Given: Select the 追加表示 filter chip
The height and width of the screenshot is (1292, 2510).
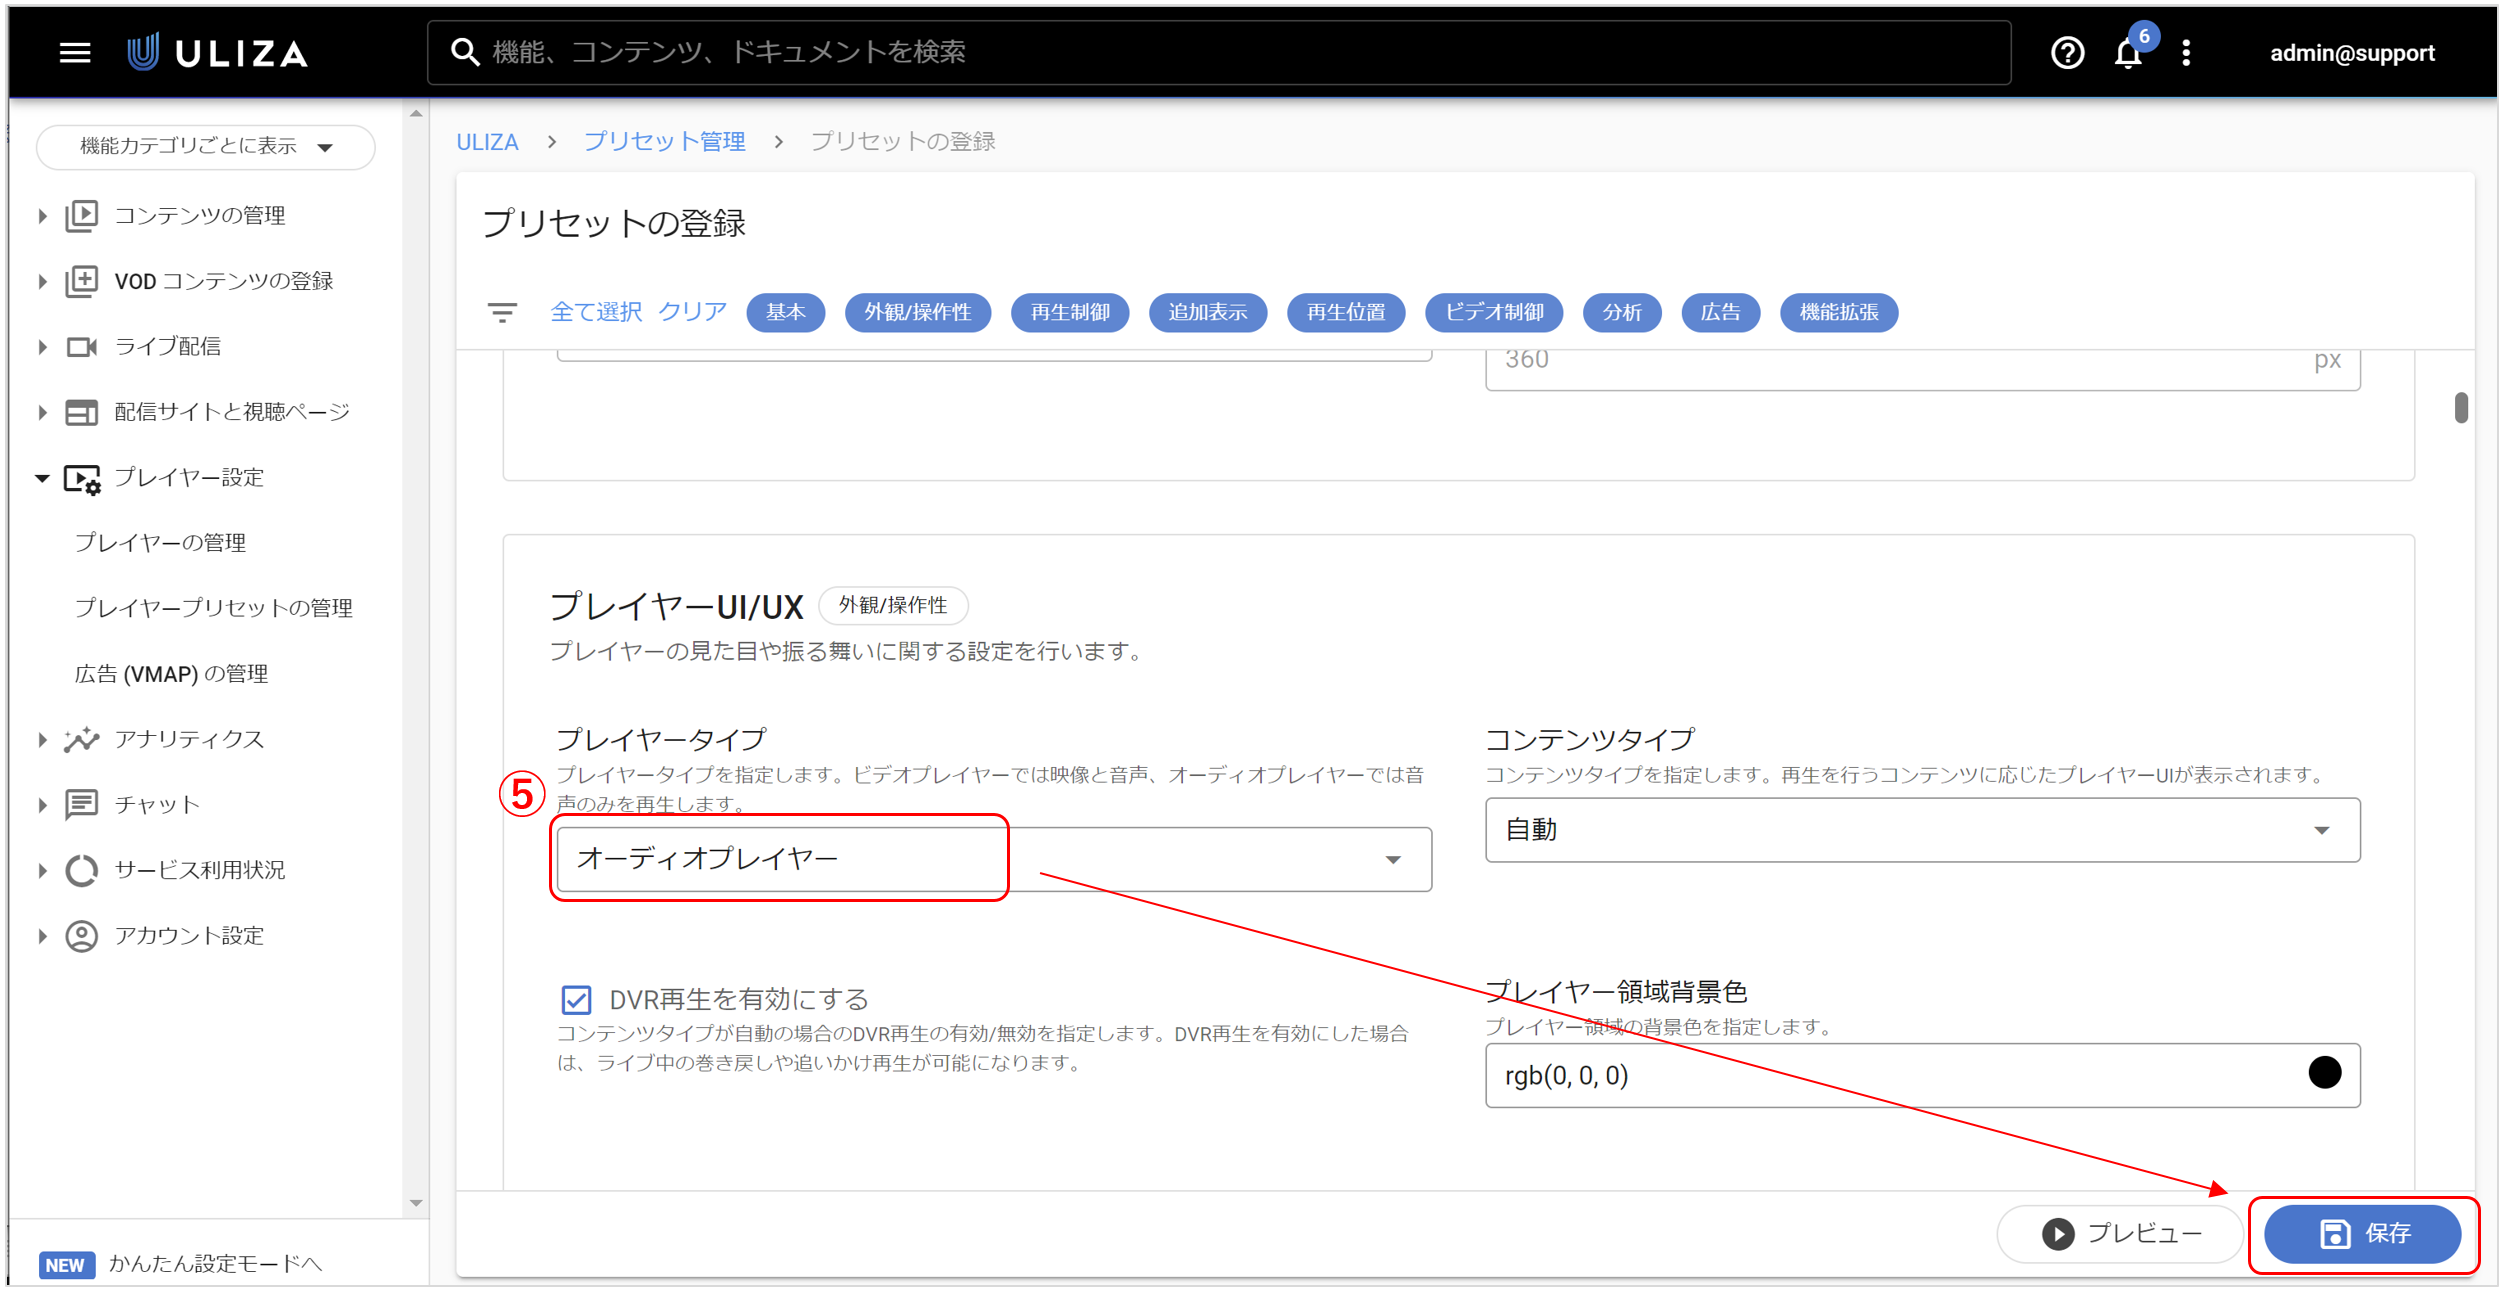Looking at the screenshot, I should point(1208,313).
